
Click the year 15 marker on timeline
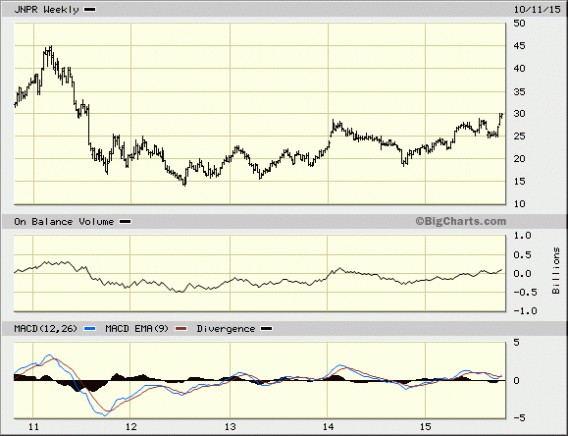tap(426, 427)
